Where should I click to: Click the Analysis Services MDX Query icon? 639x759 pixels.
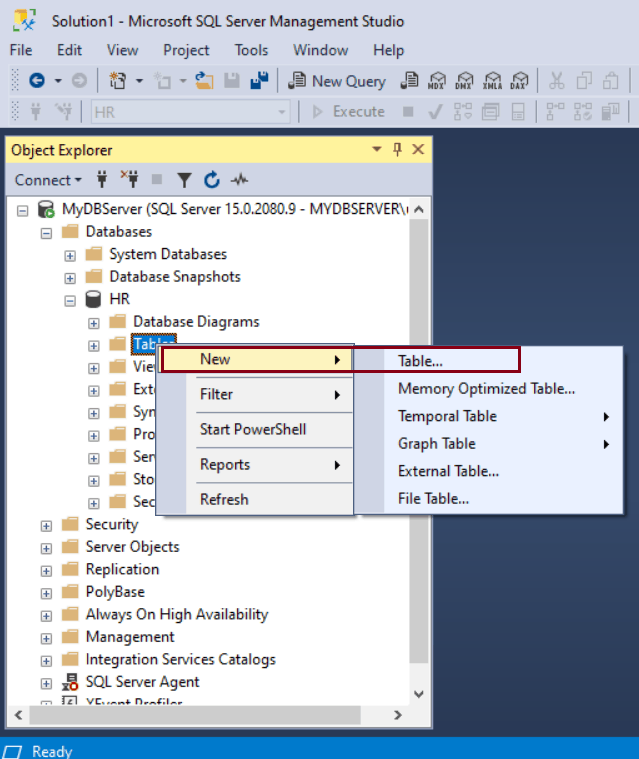click(x=437, y=81)
